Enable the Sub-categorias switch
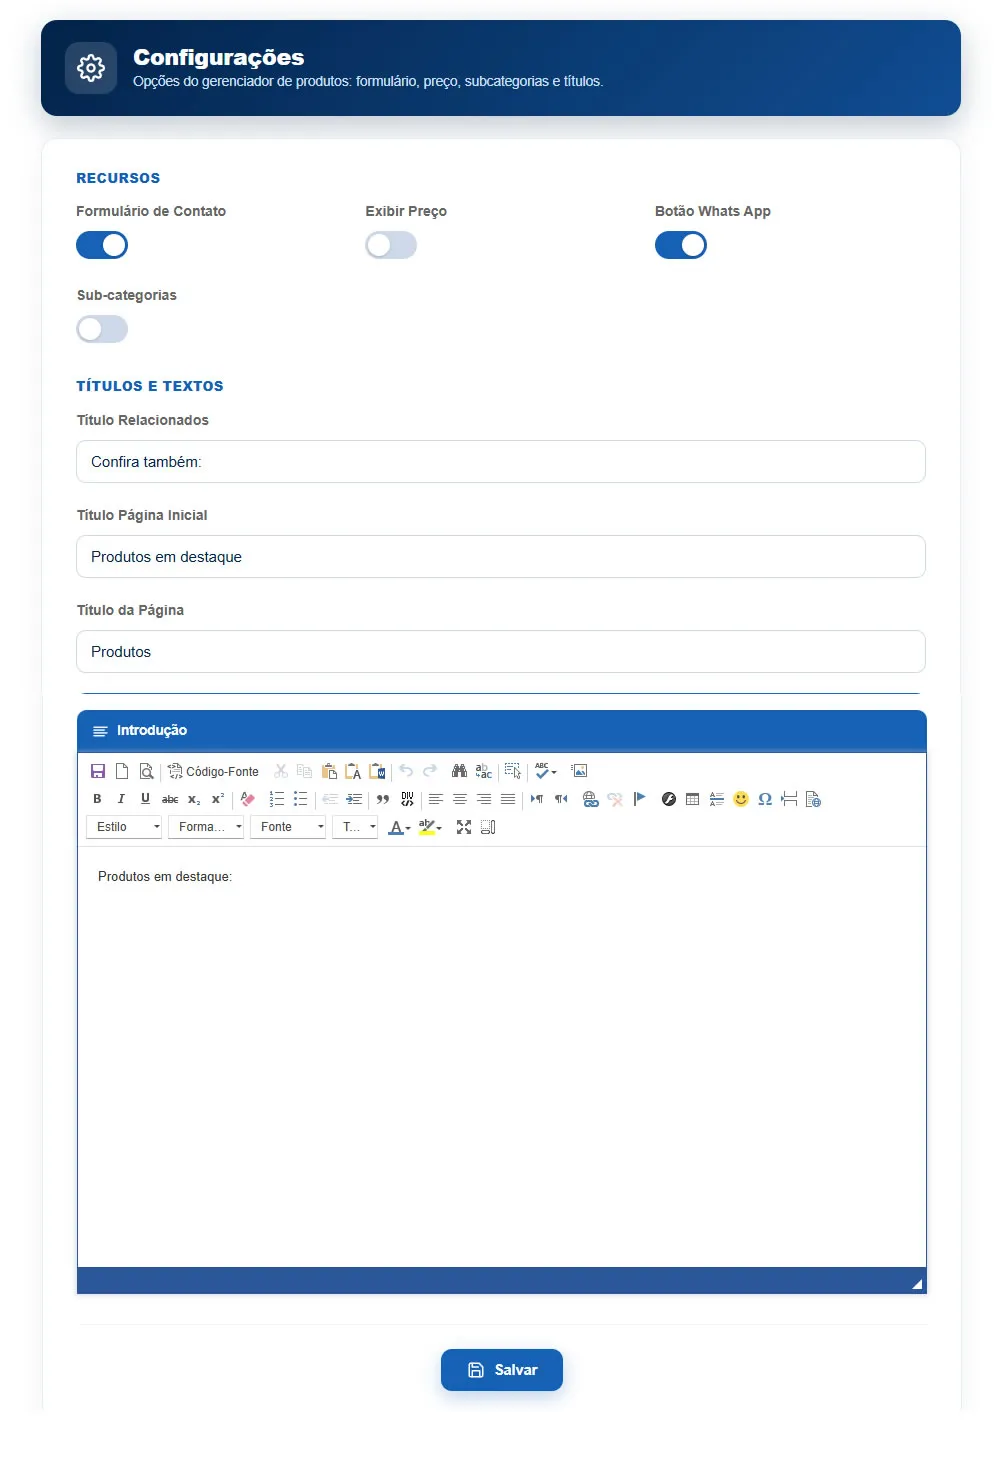999x1476 pixels. pyautogui.click(x=102, y=329)
